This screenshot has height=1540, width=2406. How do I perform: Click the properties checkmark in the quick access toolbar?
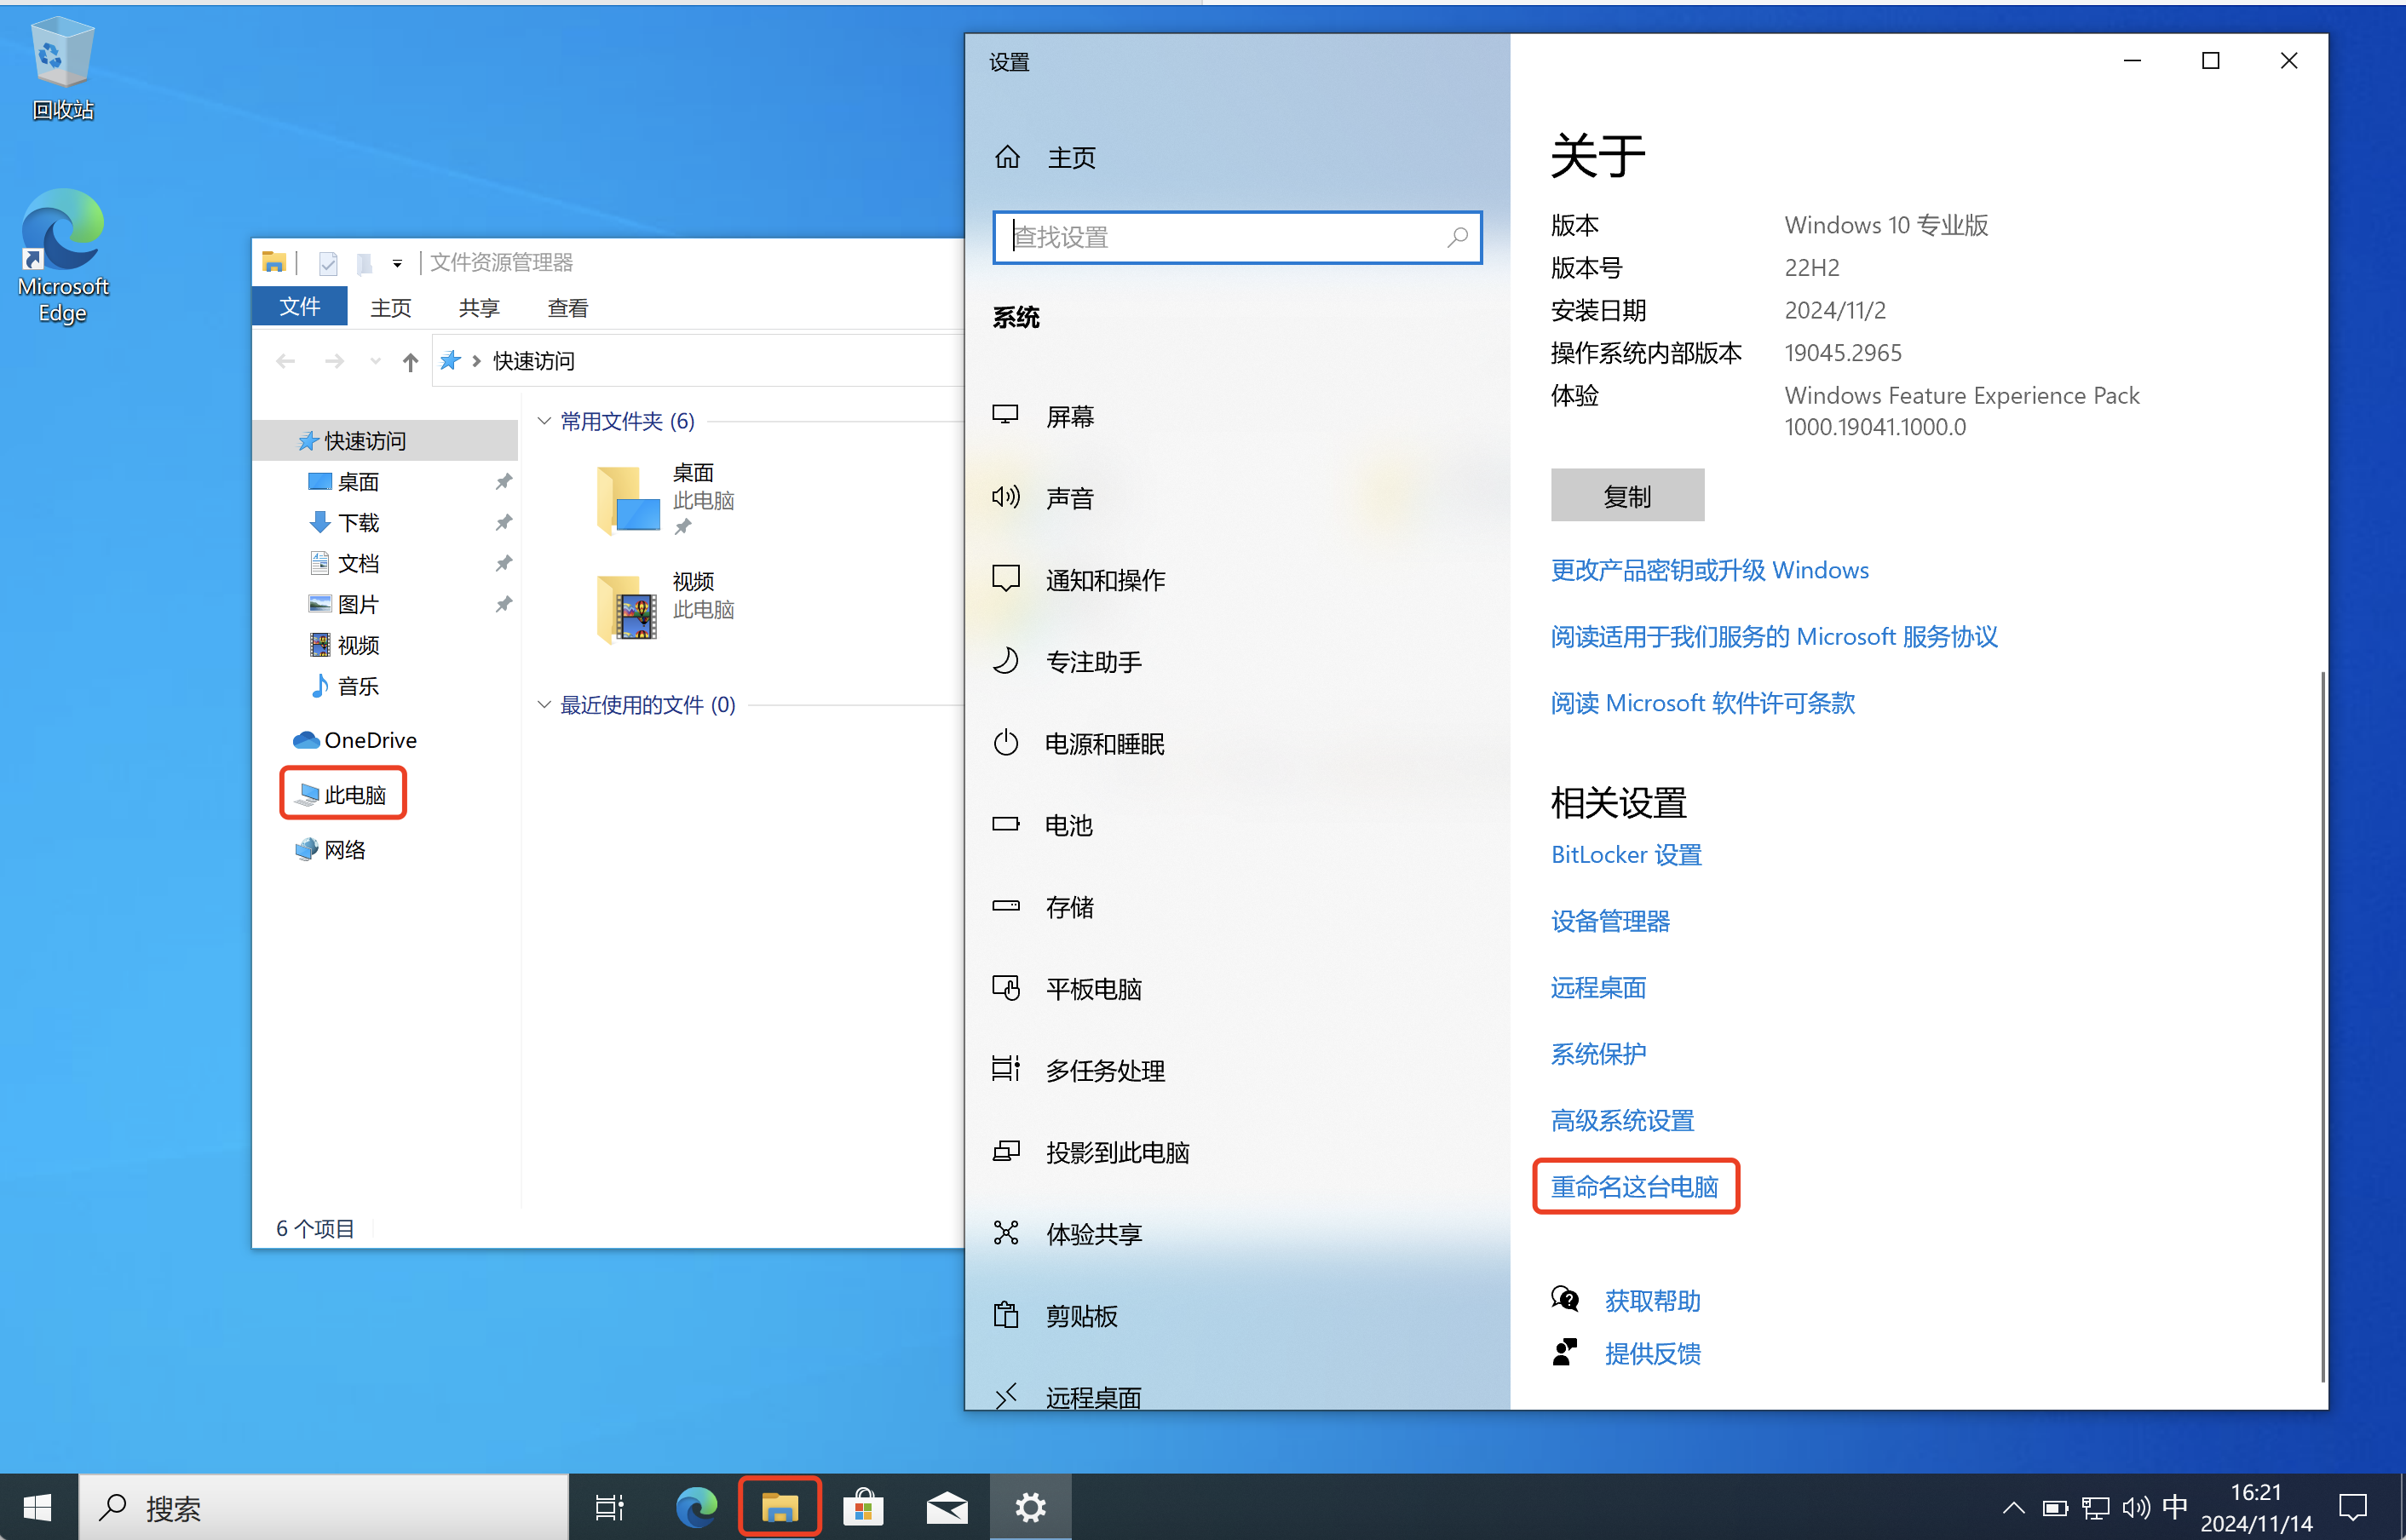[x=327, y=263]
